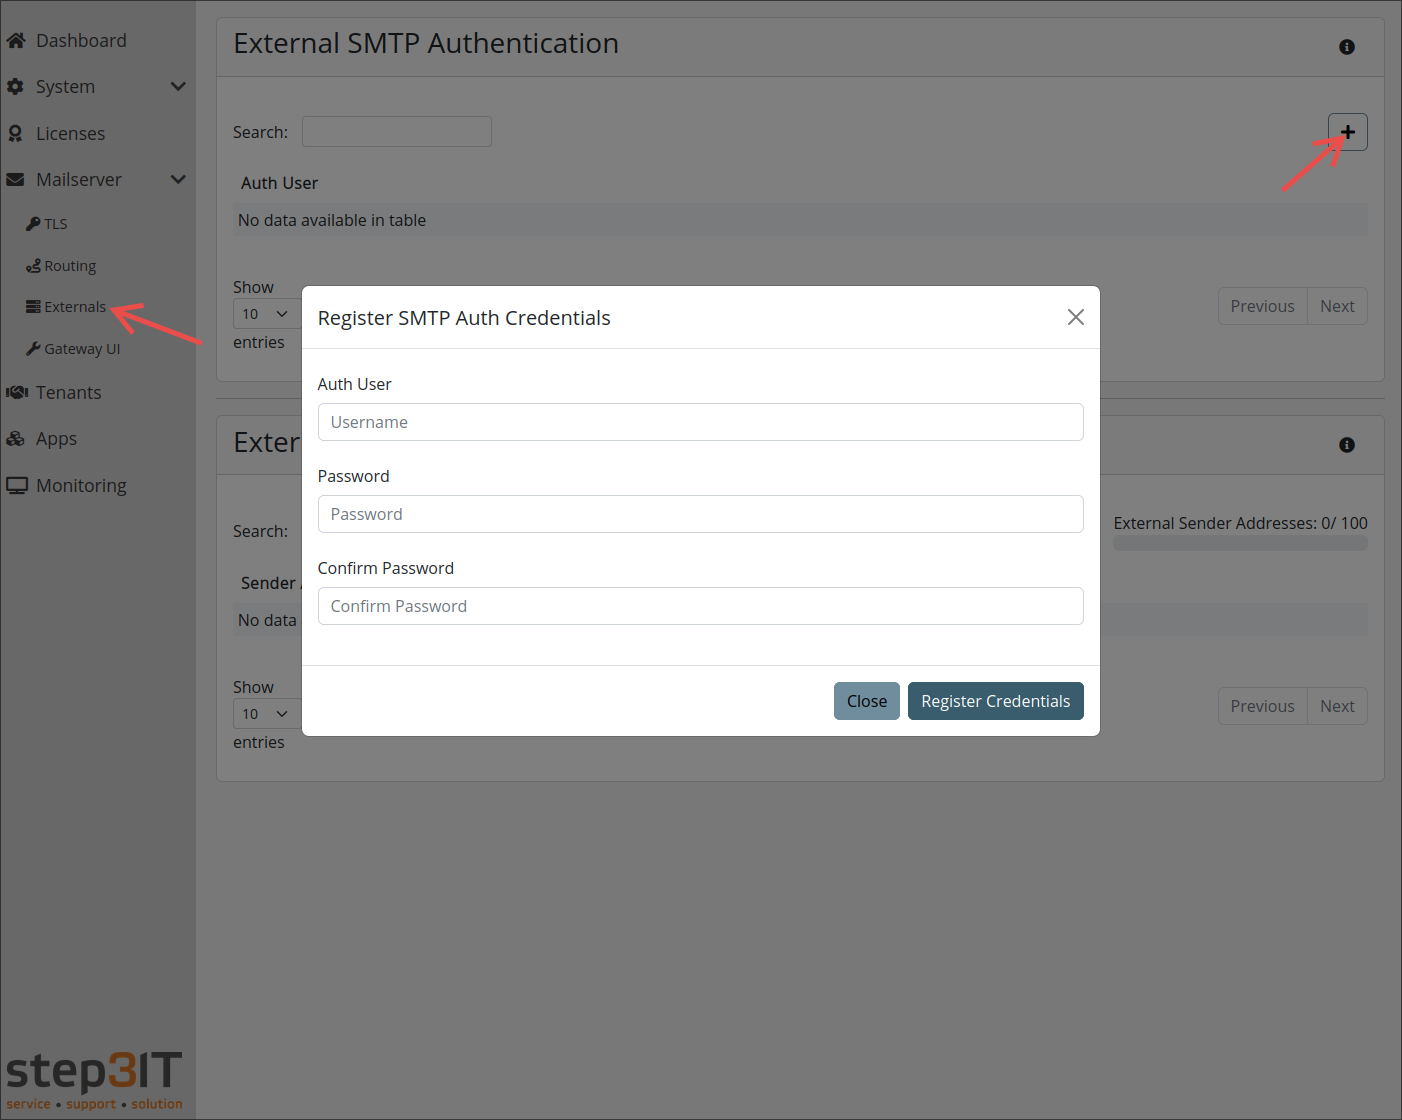Screen dimensions: 1402x1120
Task: Open the Dashboard via the home icon
Action: [x=16, y=40]
